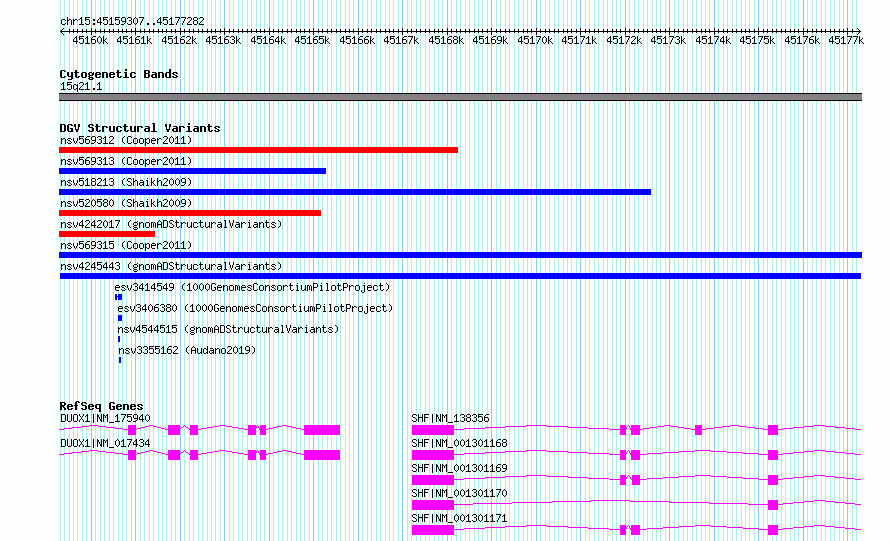The width and height of the screenshot is (890, 541).
Task: Click the nsv520580 (Shaikh2009) label
Action: point(126,203)
